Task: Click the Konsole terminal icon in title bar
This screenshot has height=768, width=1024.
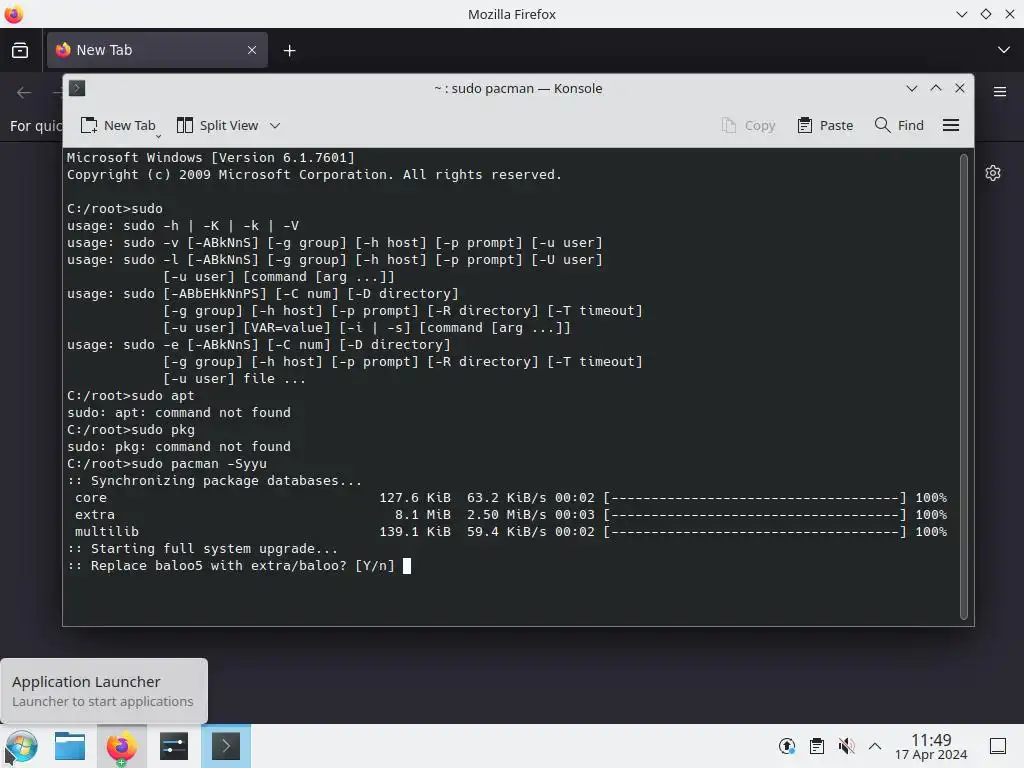Action: pos(77,88)
